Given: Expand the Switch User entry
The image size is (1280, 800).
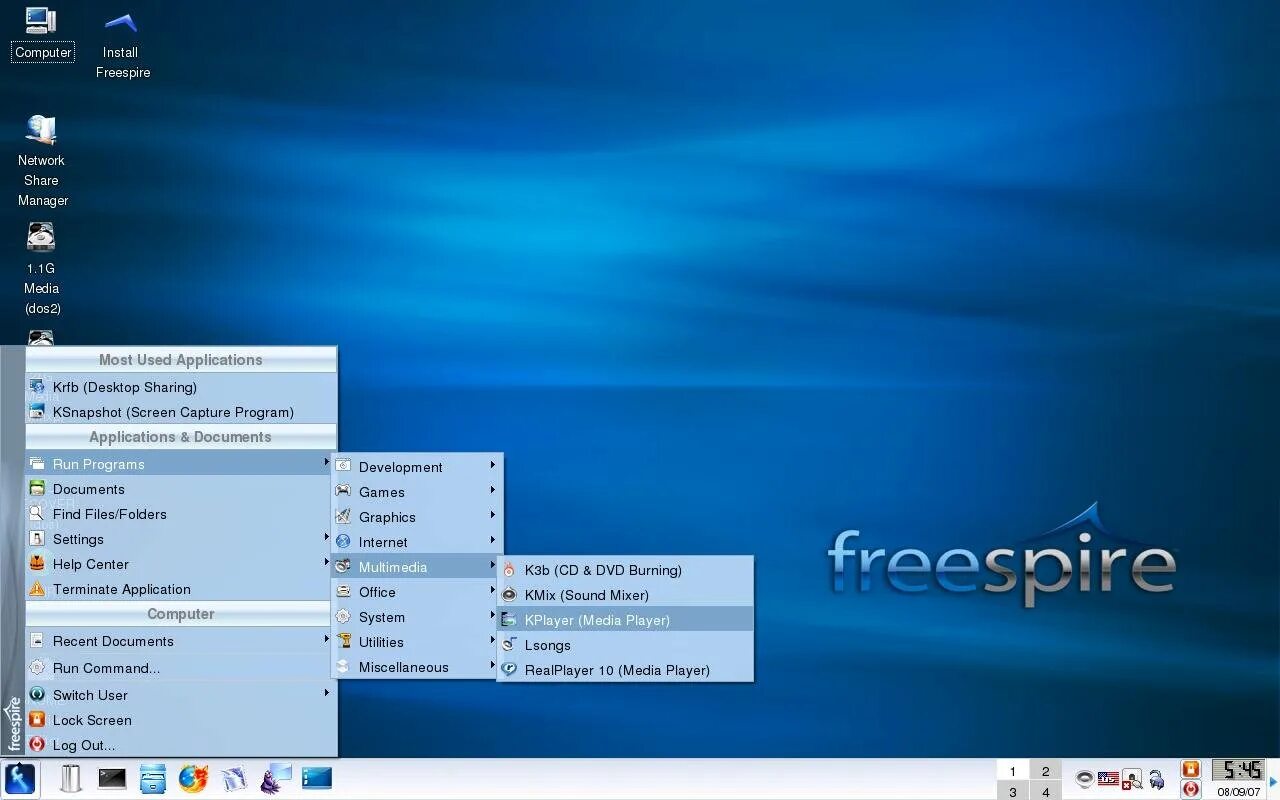Looking at the screenshot, I should click(181, 695).
